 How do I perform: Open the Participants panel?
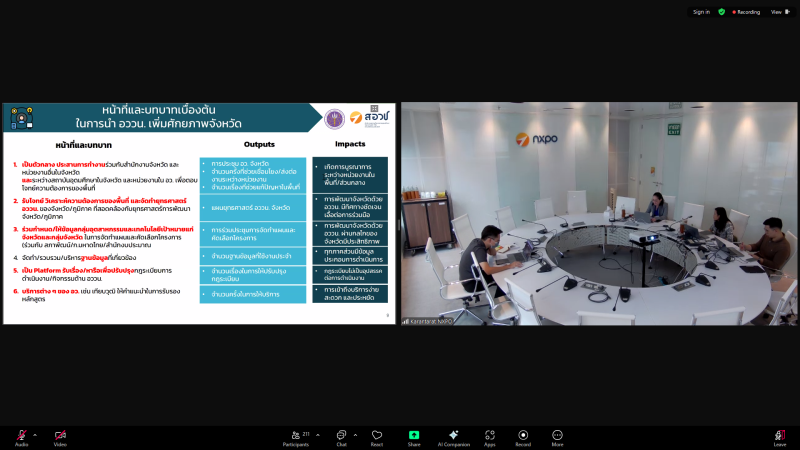[x=295, y=436]
